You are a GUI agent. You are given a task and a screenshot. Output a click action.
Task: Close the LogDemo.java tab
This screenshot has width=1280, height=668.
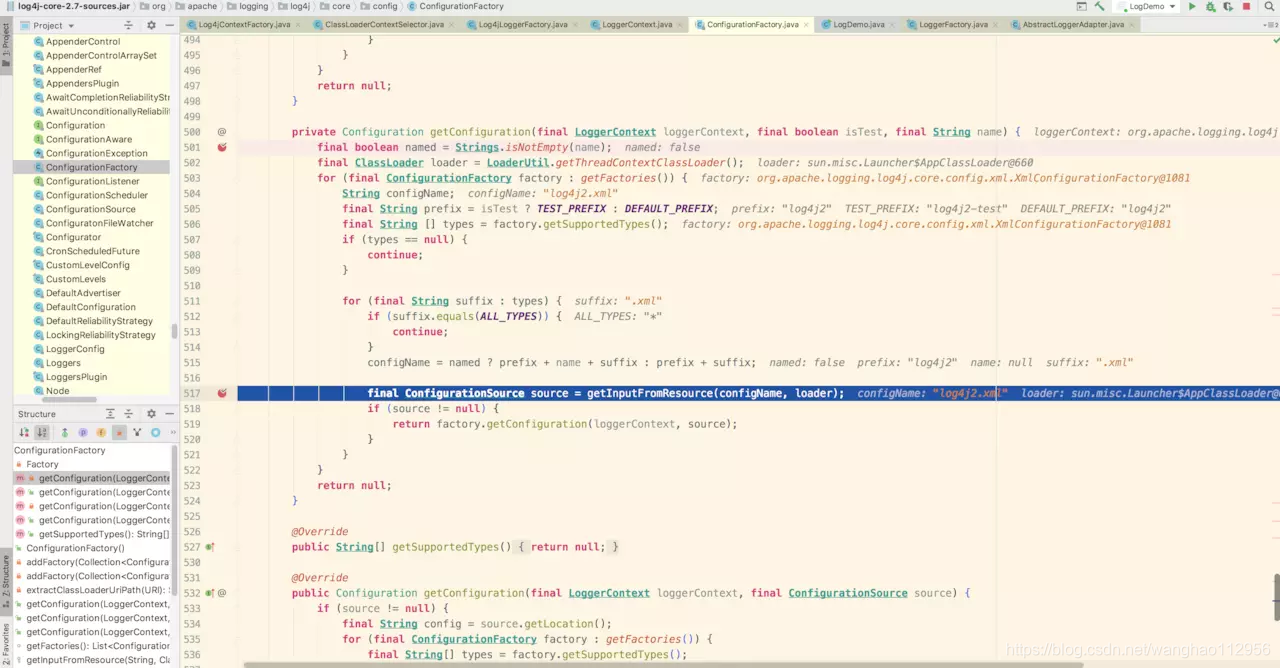click(x=894, y=24)
